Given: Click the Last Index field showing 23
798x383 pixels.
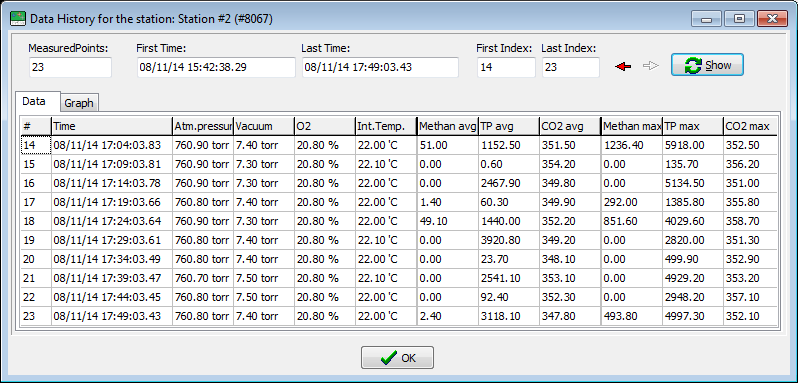Looking at the screenshot, I should coord(571,67).
